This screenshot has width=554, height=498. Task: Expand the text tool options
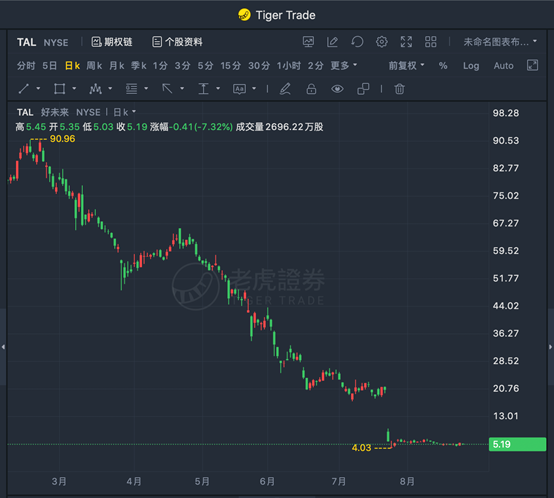(254, 89)
